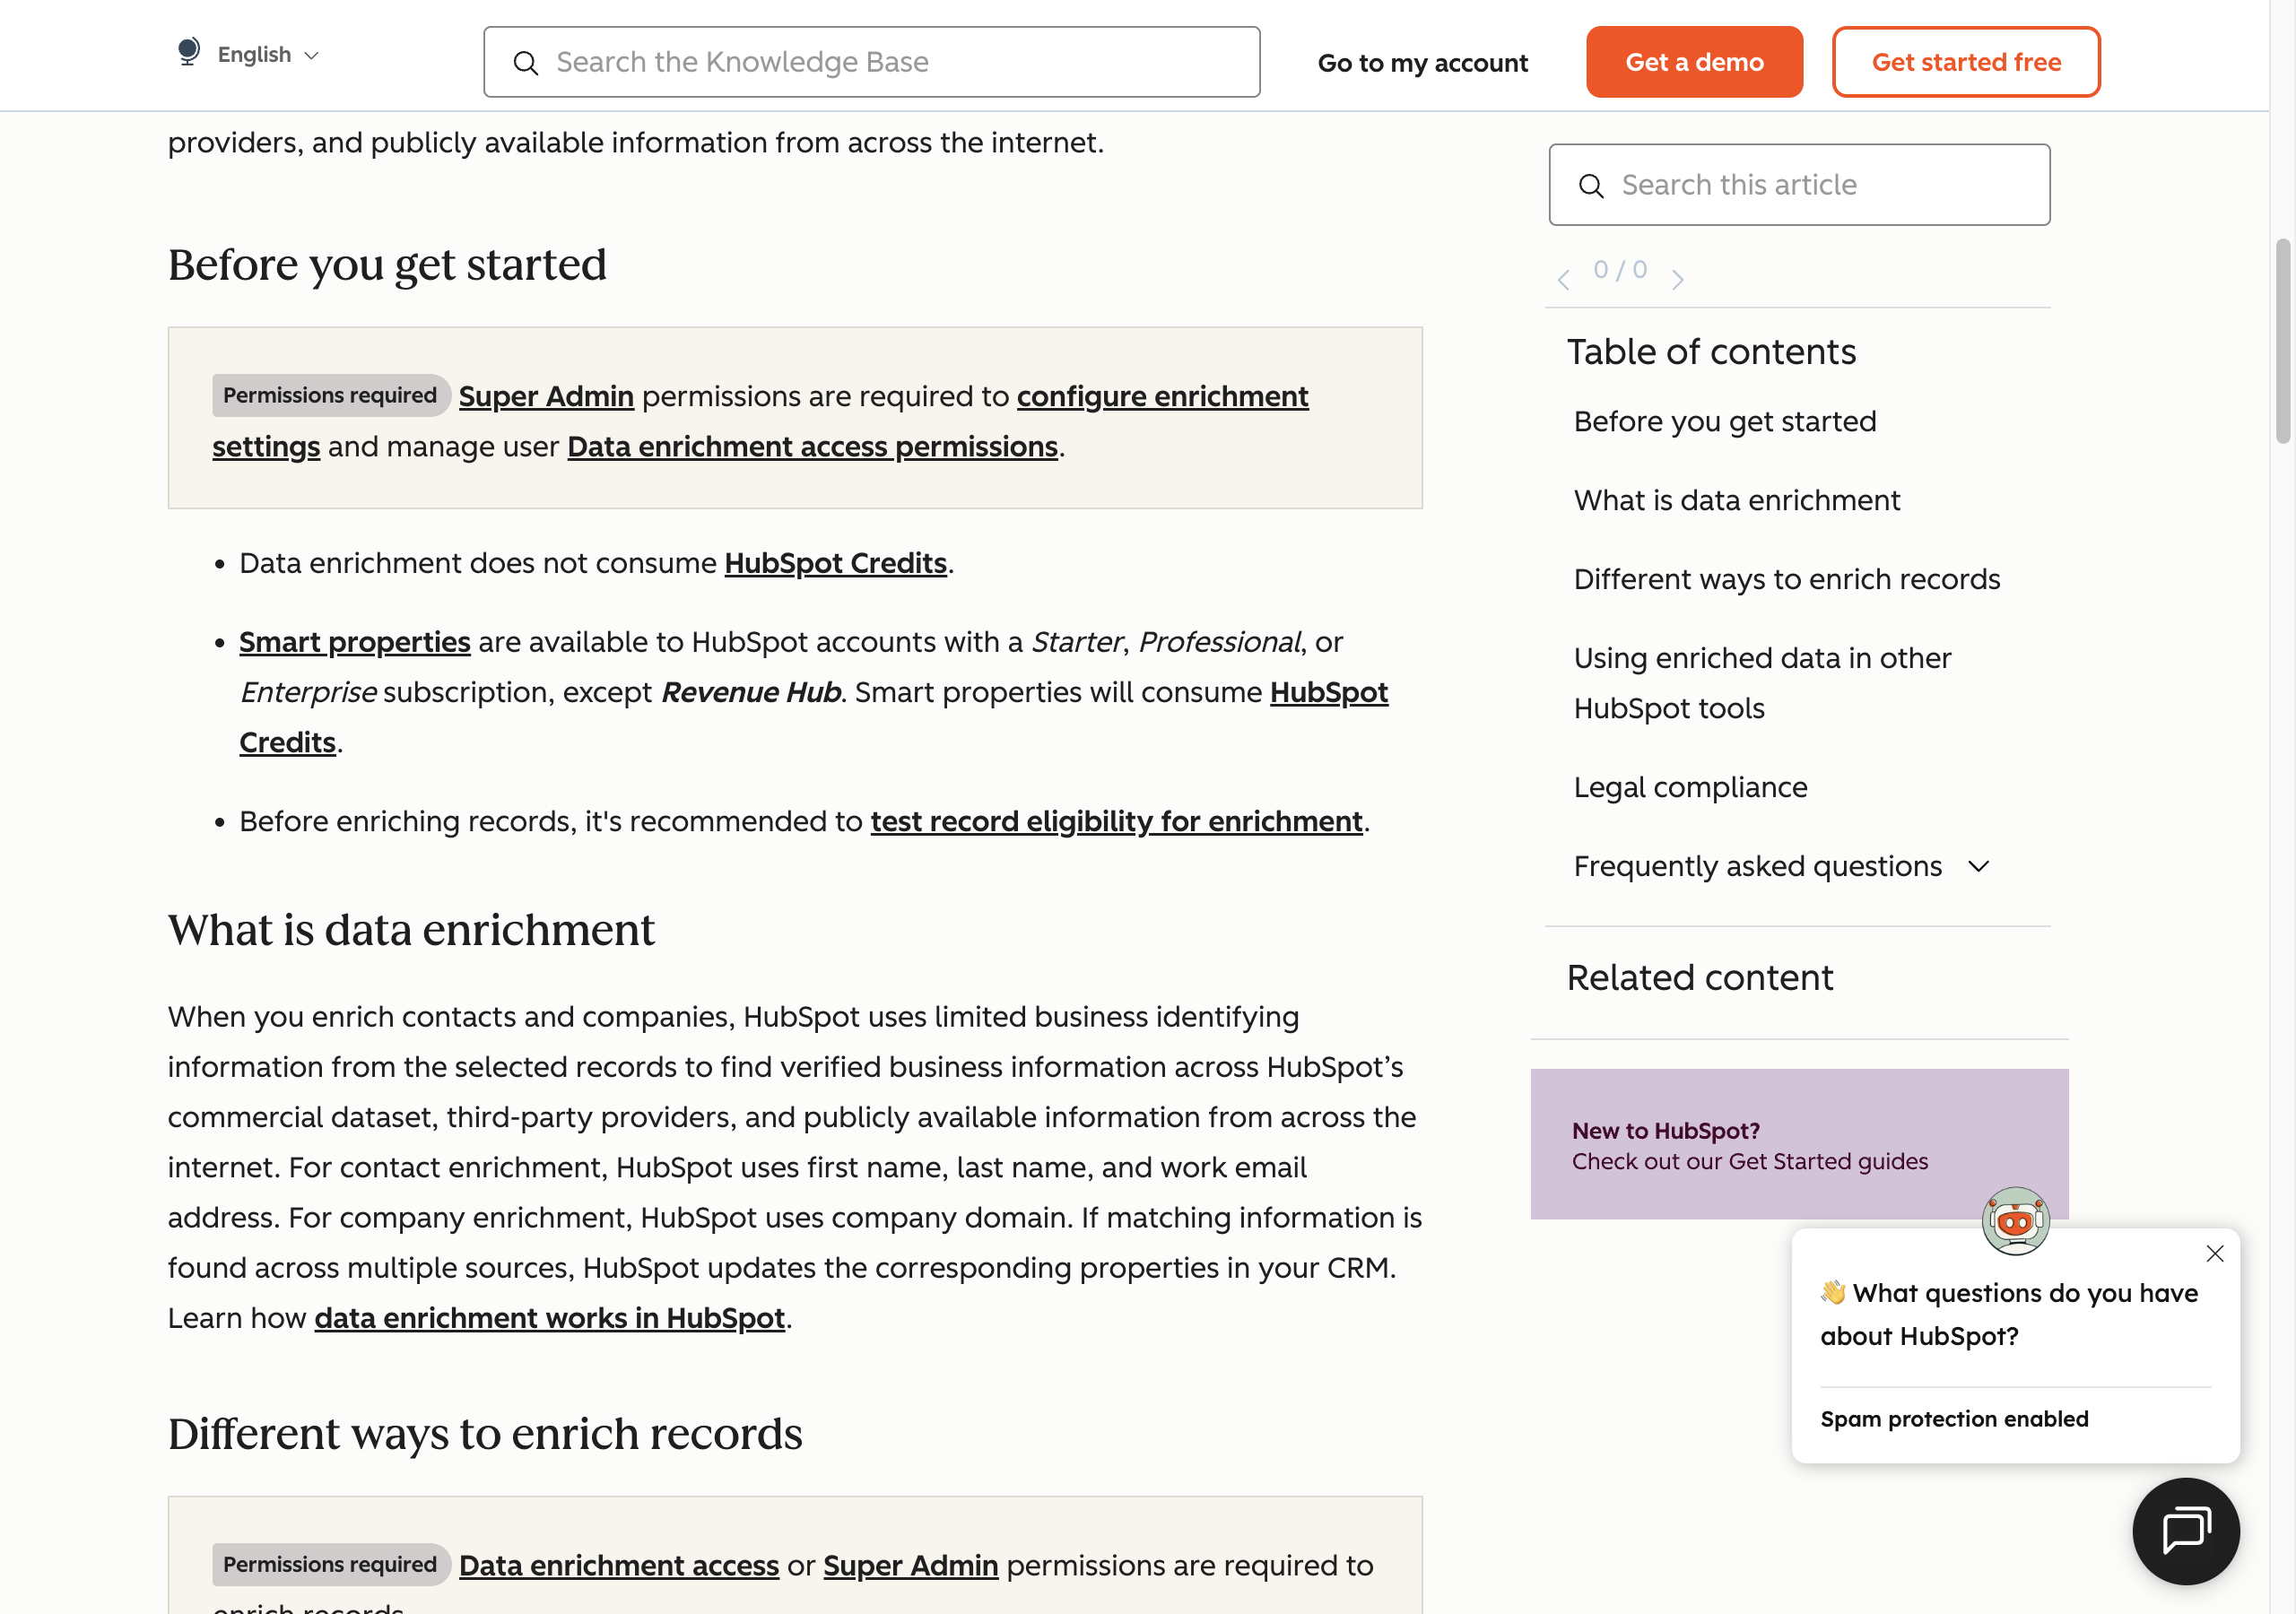
Task: Jump to Legal compliance section
Action: 1691,787
